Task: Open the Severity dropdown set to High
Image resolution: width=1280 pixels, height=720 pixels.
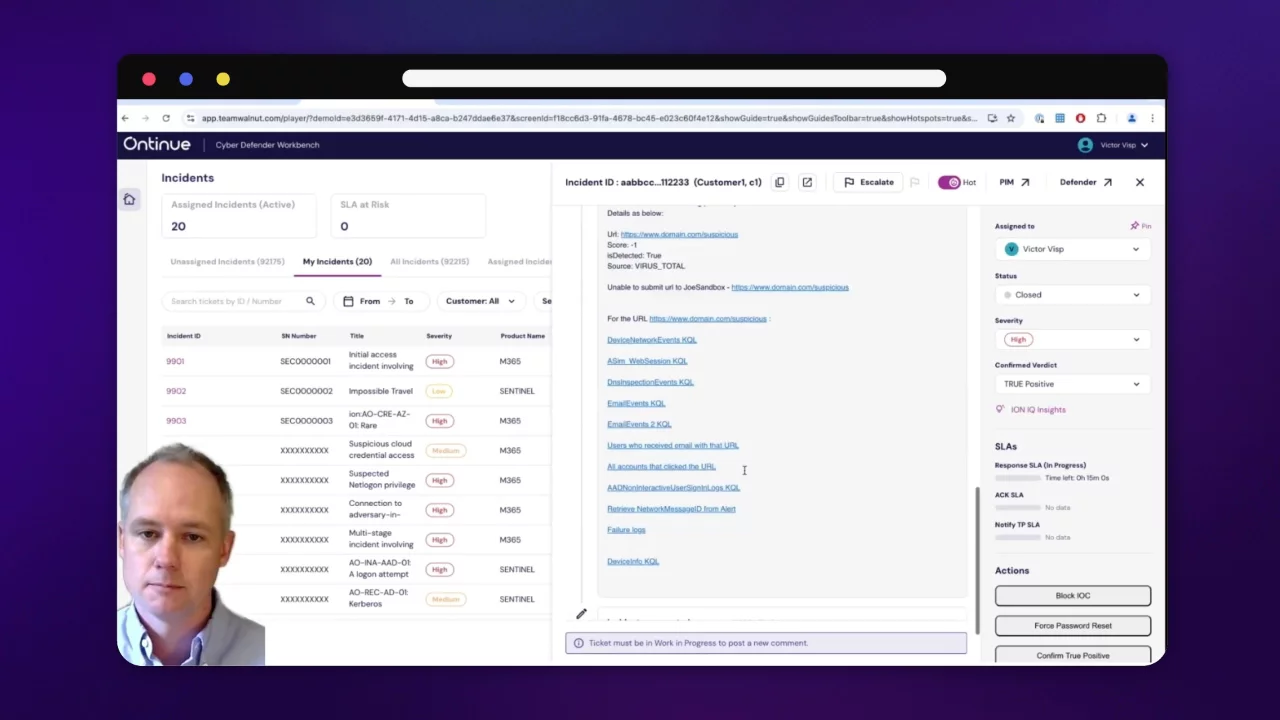Action: (1072, 339)
